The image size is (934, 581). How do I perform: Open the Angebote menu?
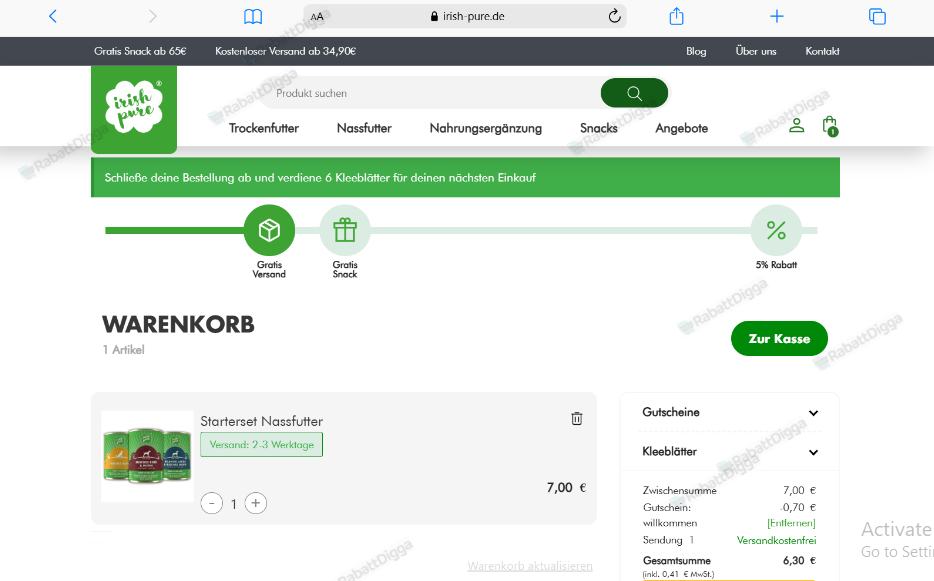pos(681,128)
